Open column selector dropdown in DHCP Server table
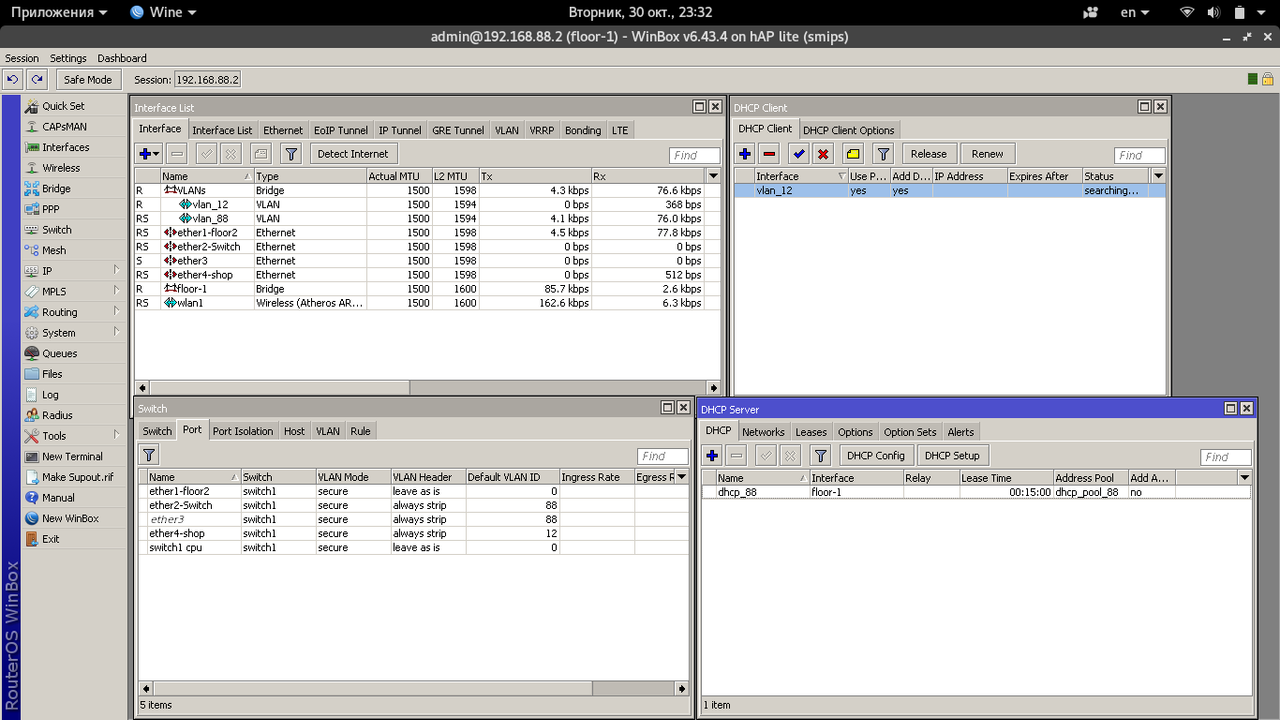The height and width of the screenshot is (720, 1280). pyautogui.click(x=1243, y=478)
